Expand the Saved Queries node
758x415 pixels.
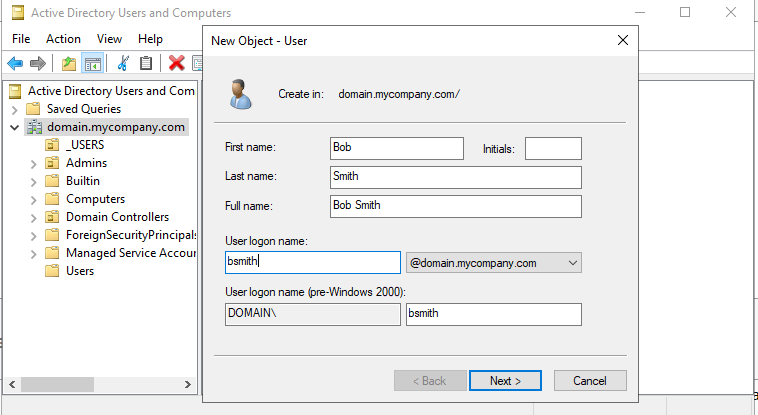coord(15,109)
